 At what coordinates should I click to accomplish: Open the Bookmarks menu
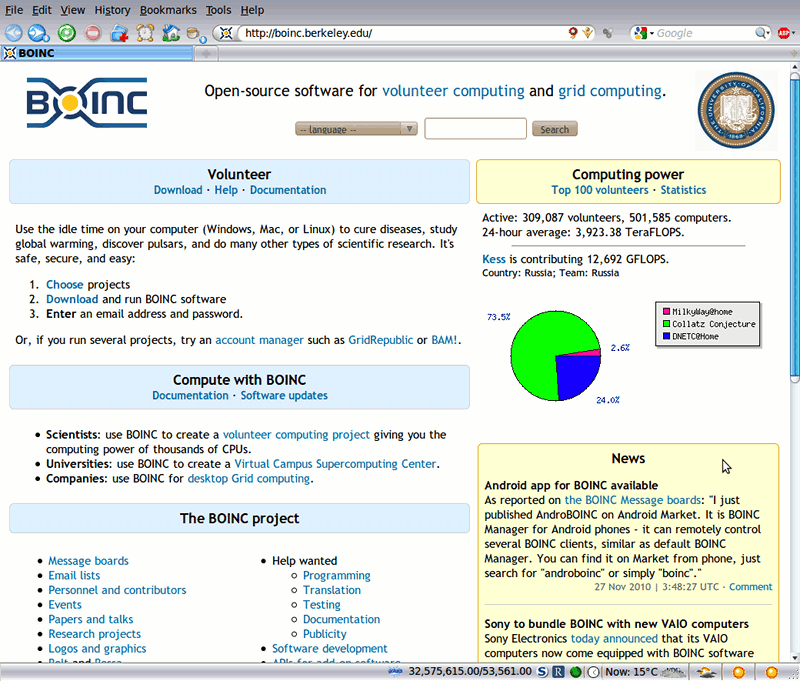168,10
